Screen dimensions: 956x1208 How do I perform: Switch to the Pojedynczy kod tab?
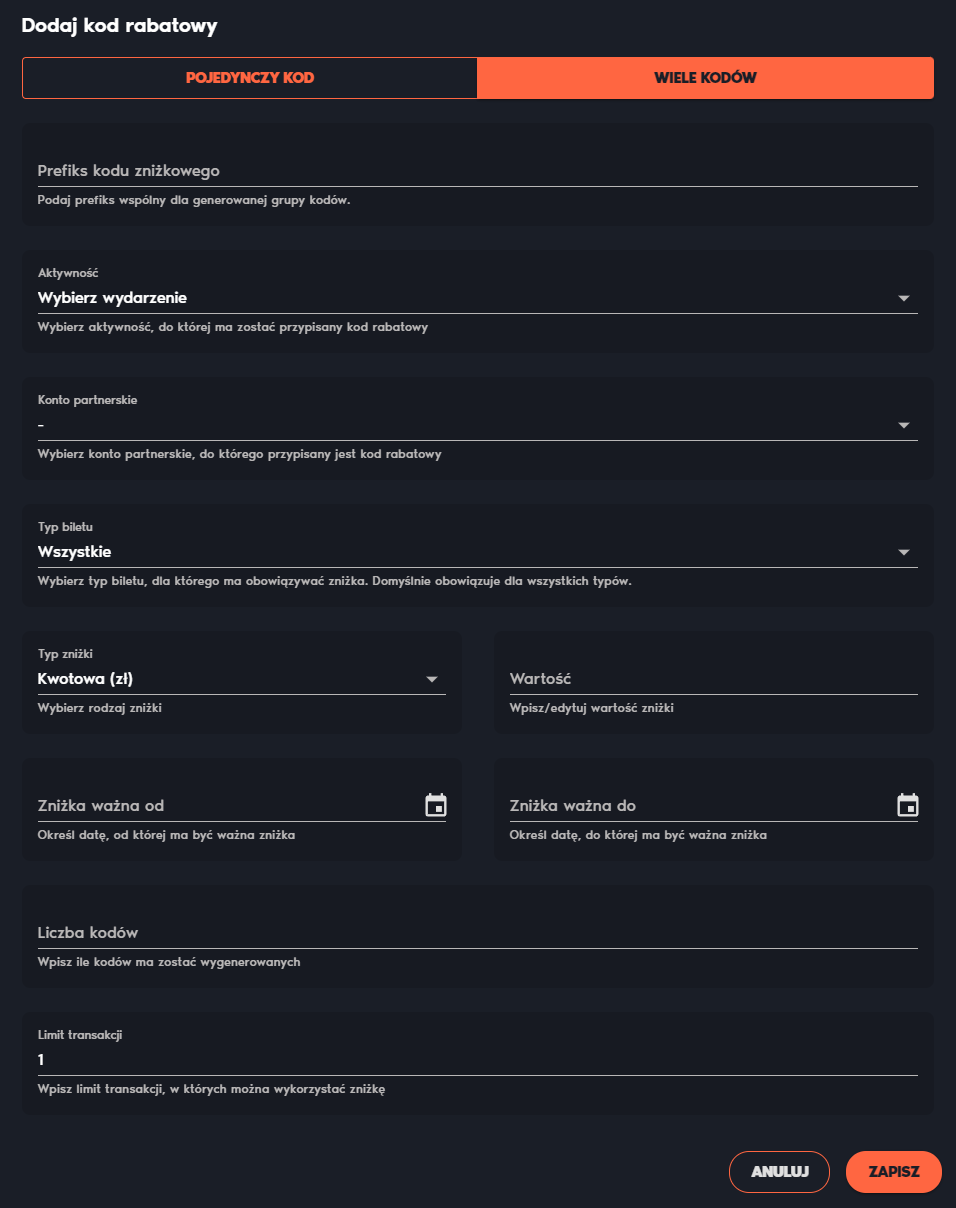[x=250, y=78]
